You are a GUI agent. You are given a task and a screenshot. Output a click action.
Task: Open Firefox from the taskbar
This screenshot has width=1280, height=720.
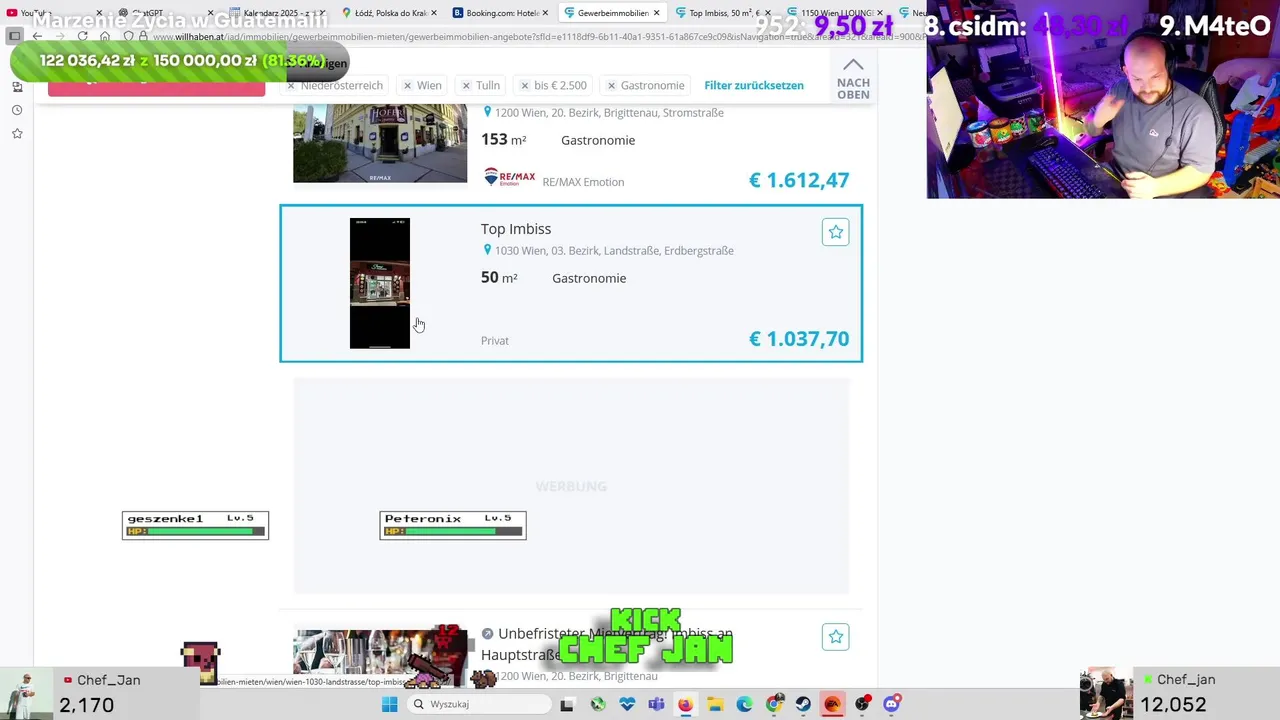[685, 704]
